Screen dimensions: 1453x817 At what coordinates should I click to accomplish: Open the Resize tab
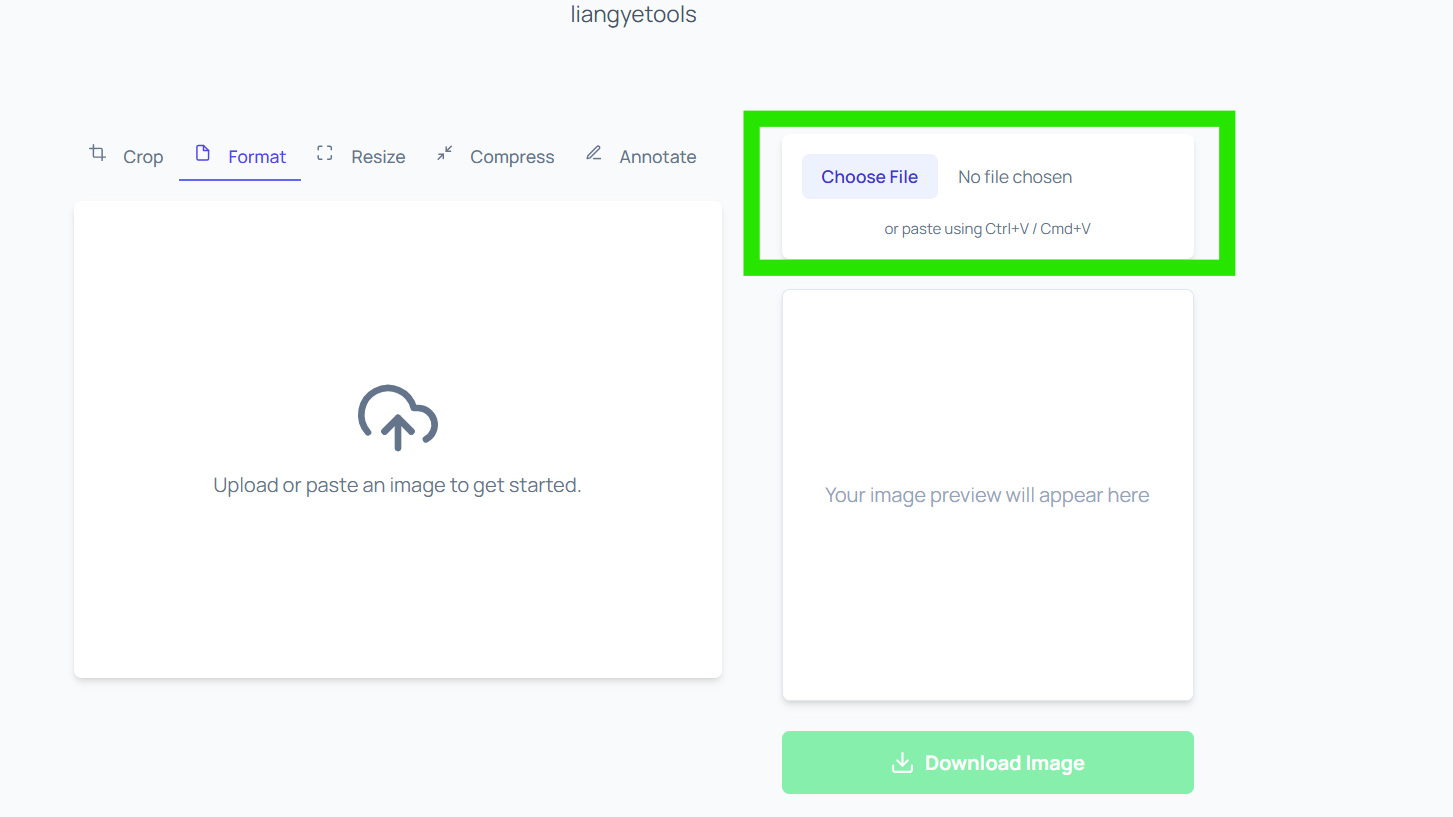coord(377,157)
